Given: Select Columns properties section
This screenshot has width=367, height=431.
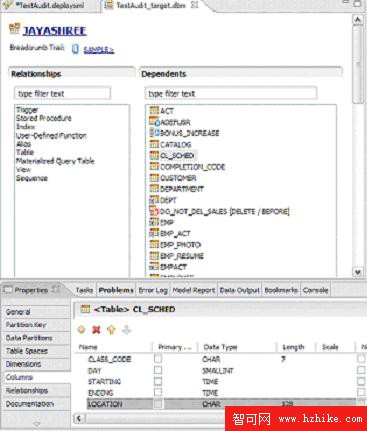Looking at the screenshot, I should [x=36, y=377].
